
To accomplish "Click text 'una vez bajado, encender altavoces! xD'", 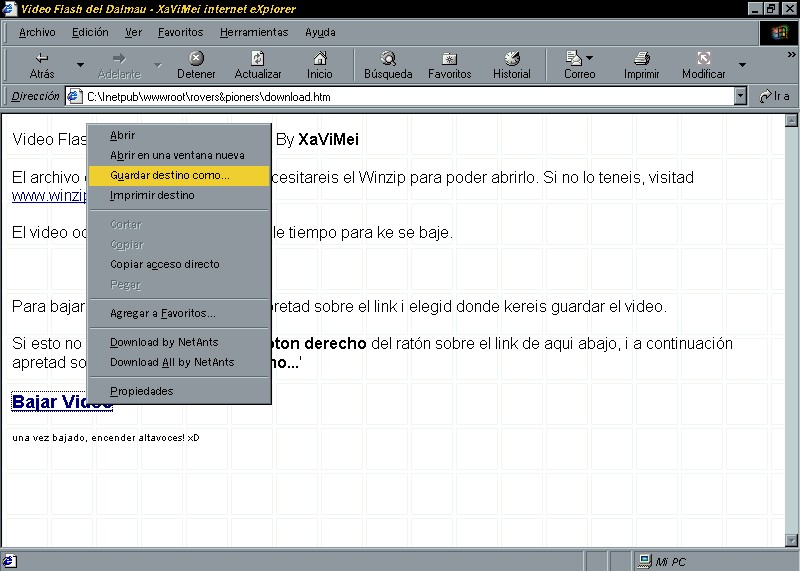I will coord(106,437).
